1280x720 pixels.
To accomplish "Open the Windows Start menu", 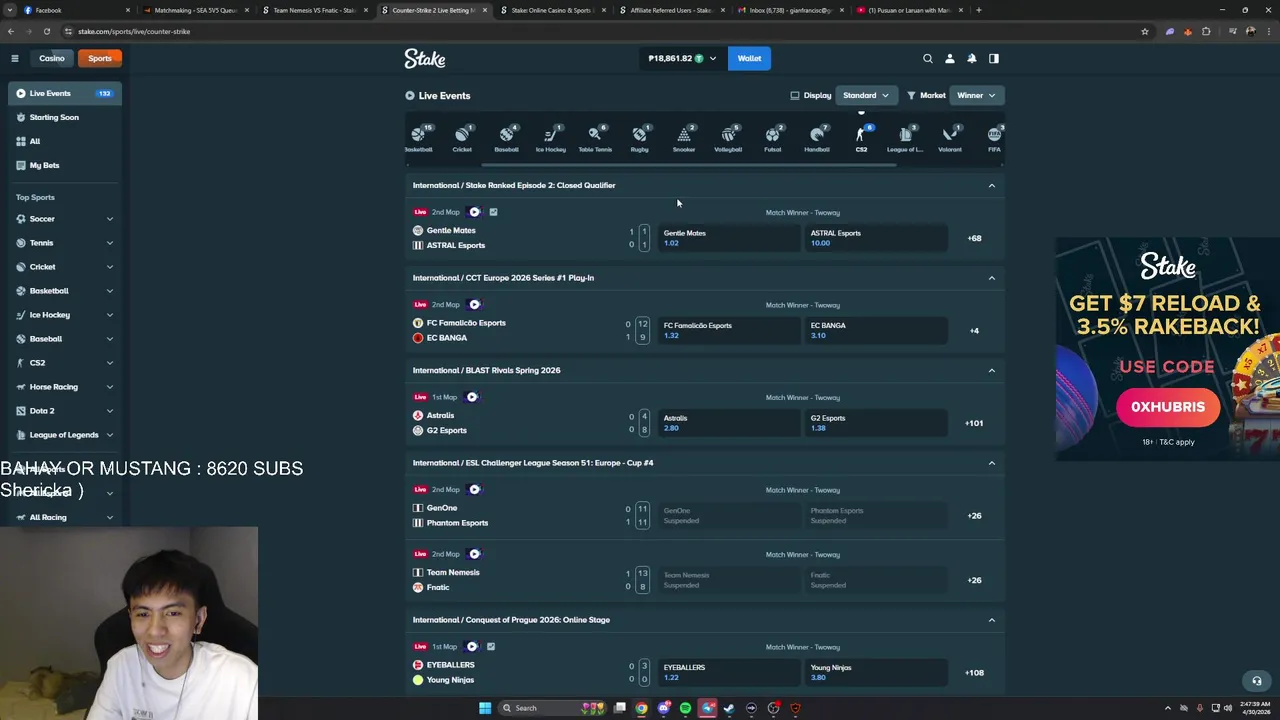I will [x=485, y=708].
